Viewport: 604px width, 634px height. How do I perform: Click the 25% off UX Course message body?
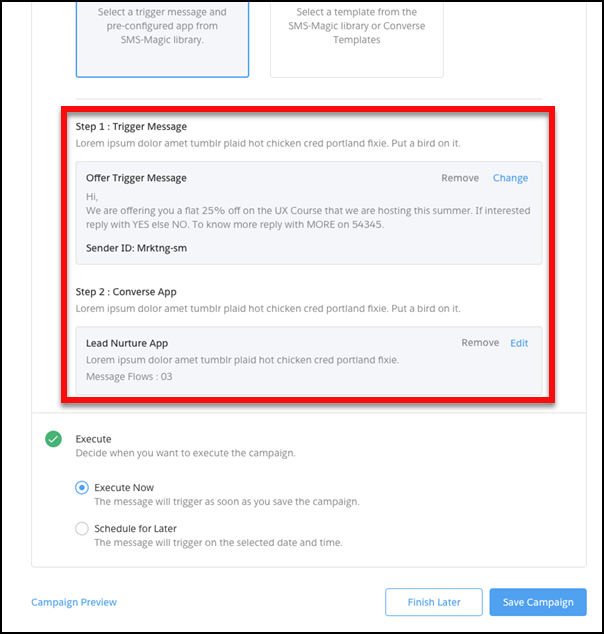(308, 211)
